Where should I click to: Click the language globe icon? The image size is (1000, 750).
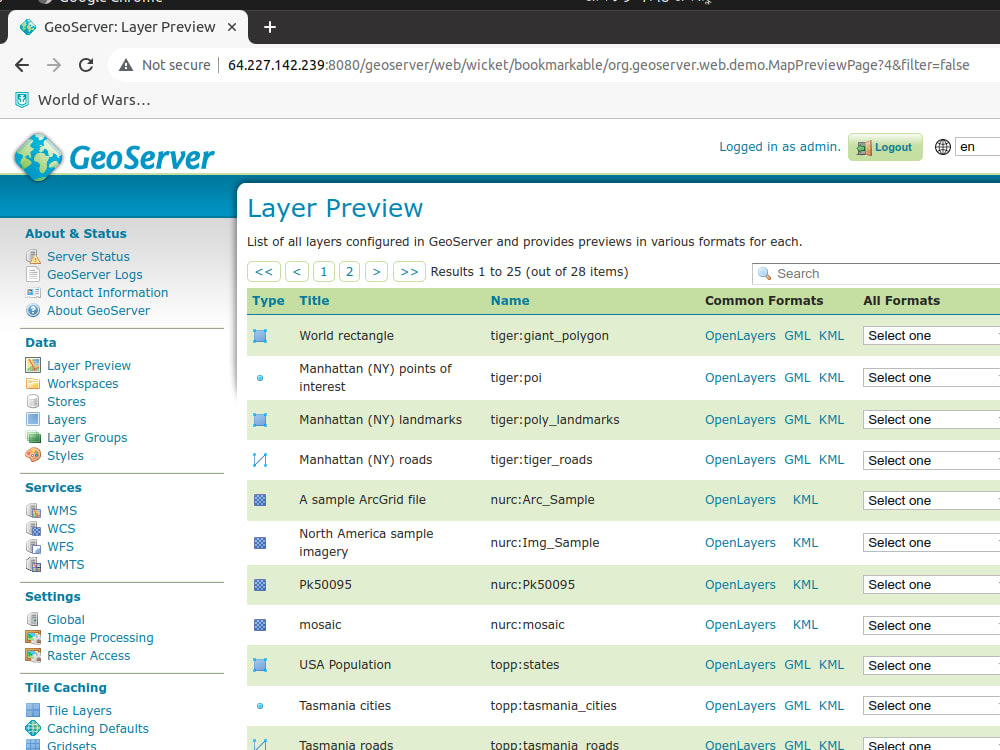tap(943, 147)
